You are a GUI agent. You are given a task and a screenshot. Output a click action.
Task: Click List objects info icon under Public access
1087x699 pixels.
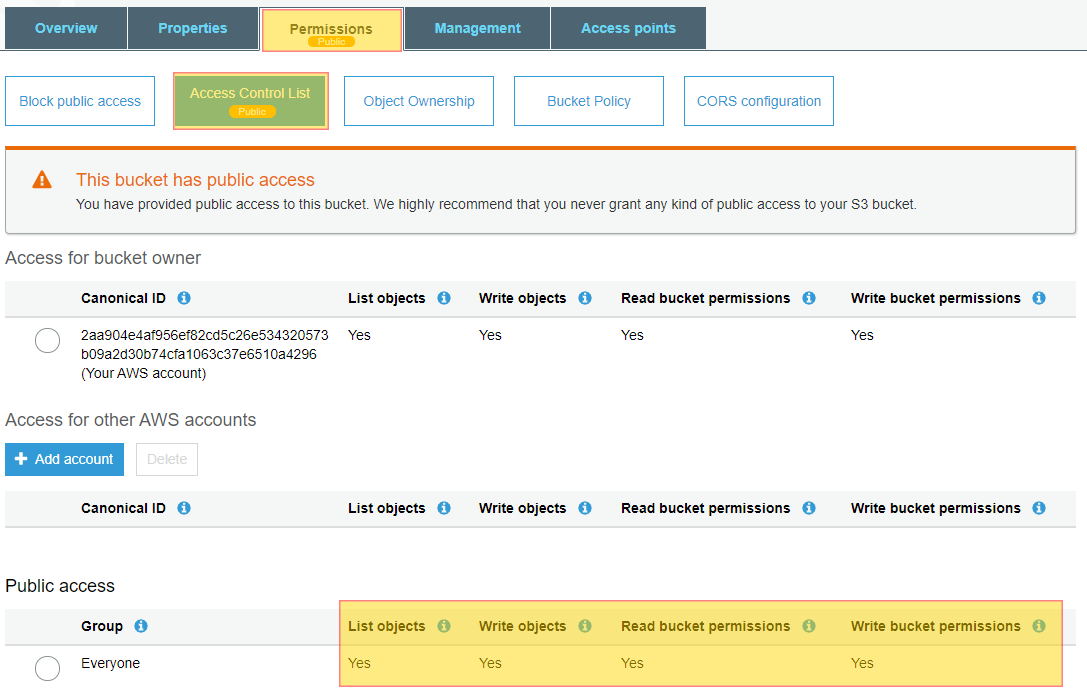(444, 626)
